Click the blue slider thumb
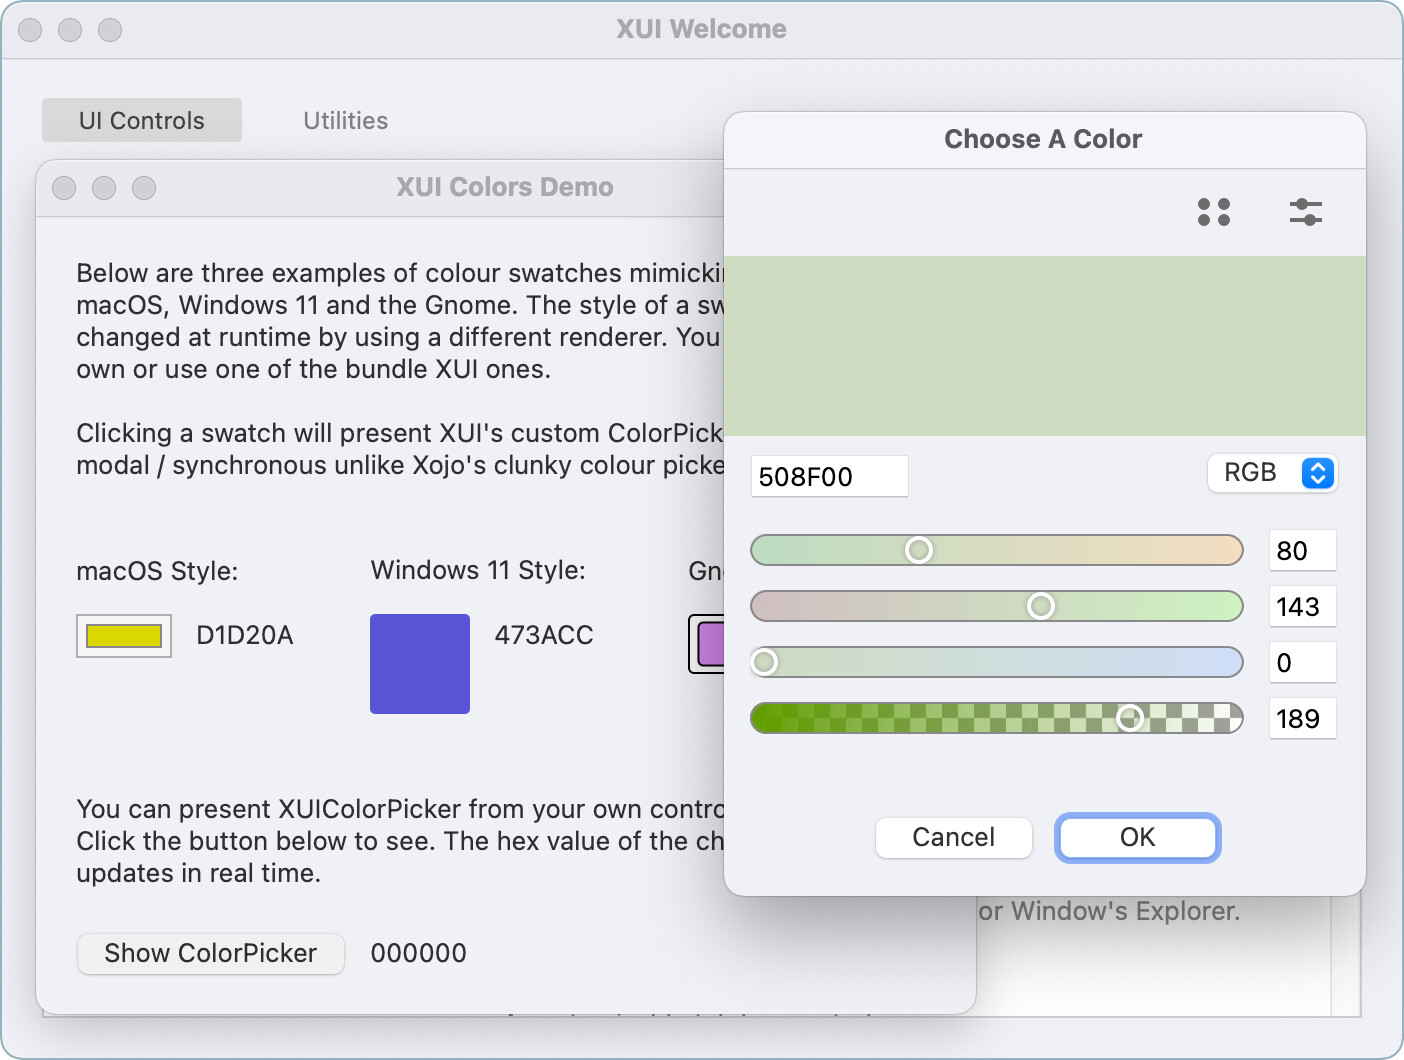This screenshot has height=1060, width=1404. [x=765, y=662]
